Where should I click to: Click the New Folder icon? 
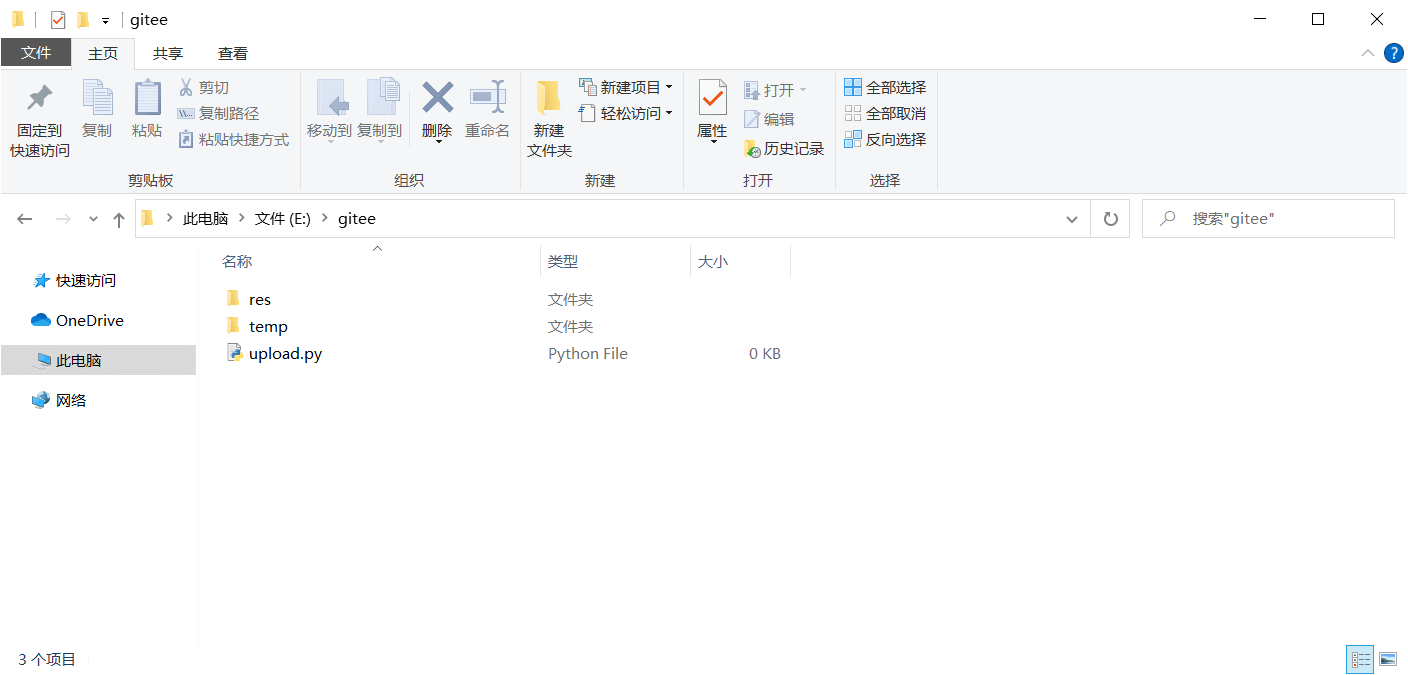[548, 98]
